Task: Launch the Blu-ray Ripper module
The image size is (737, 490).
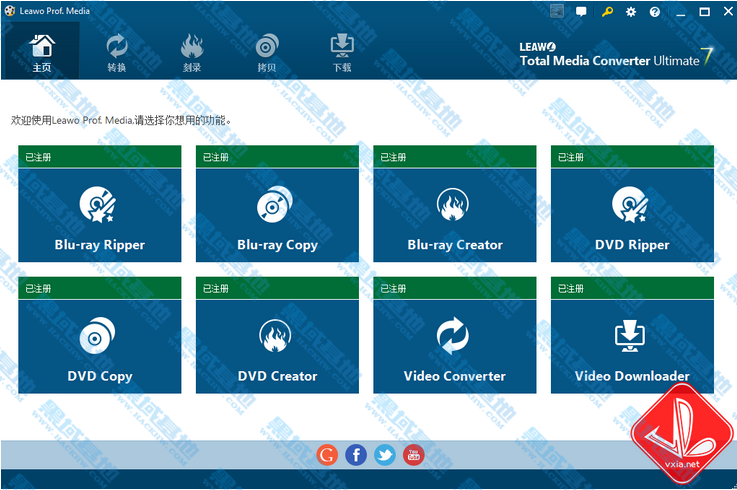Action: click(100, 215)
